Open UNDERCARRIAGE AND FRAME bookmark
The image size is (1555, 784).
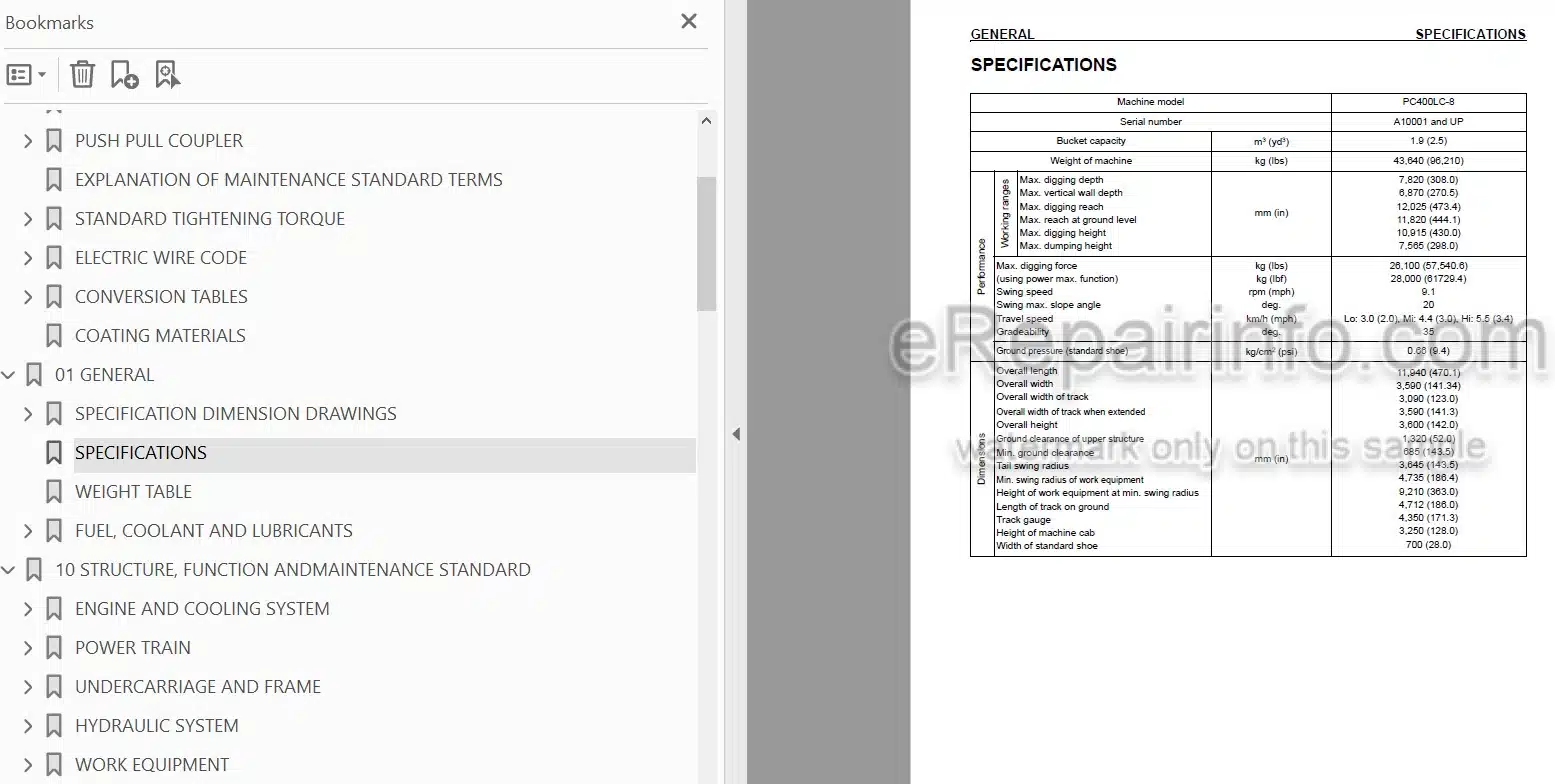(x=198, y=687)
